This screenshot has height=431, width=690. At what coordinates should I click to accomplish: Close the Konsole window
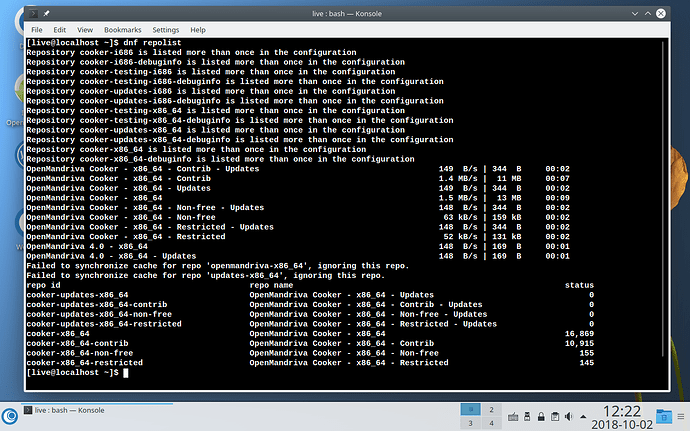tap(661, 14)
